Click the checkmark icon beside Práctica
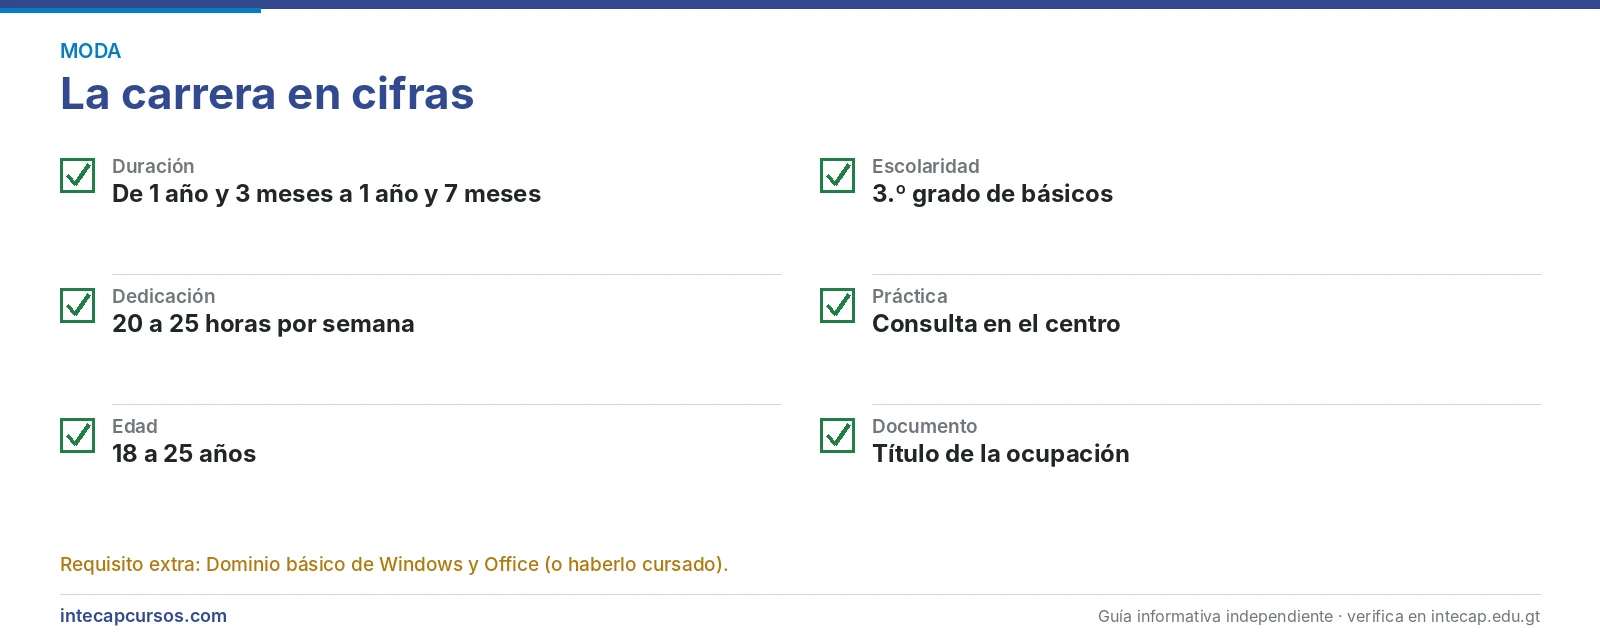 click(837, 305)
